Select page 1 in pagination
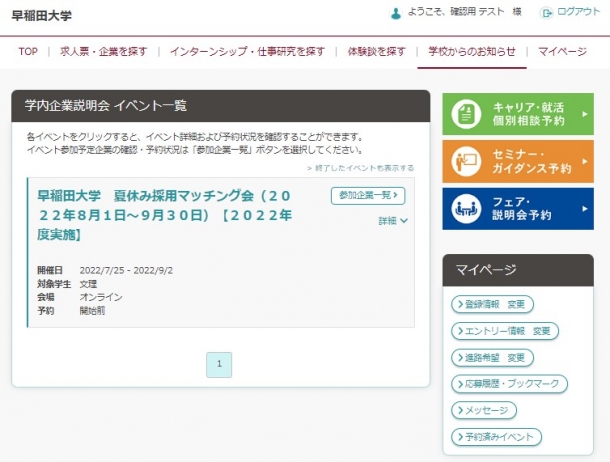This screenshot has height=462, width=610. click(x=219, y=365)
